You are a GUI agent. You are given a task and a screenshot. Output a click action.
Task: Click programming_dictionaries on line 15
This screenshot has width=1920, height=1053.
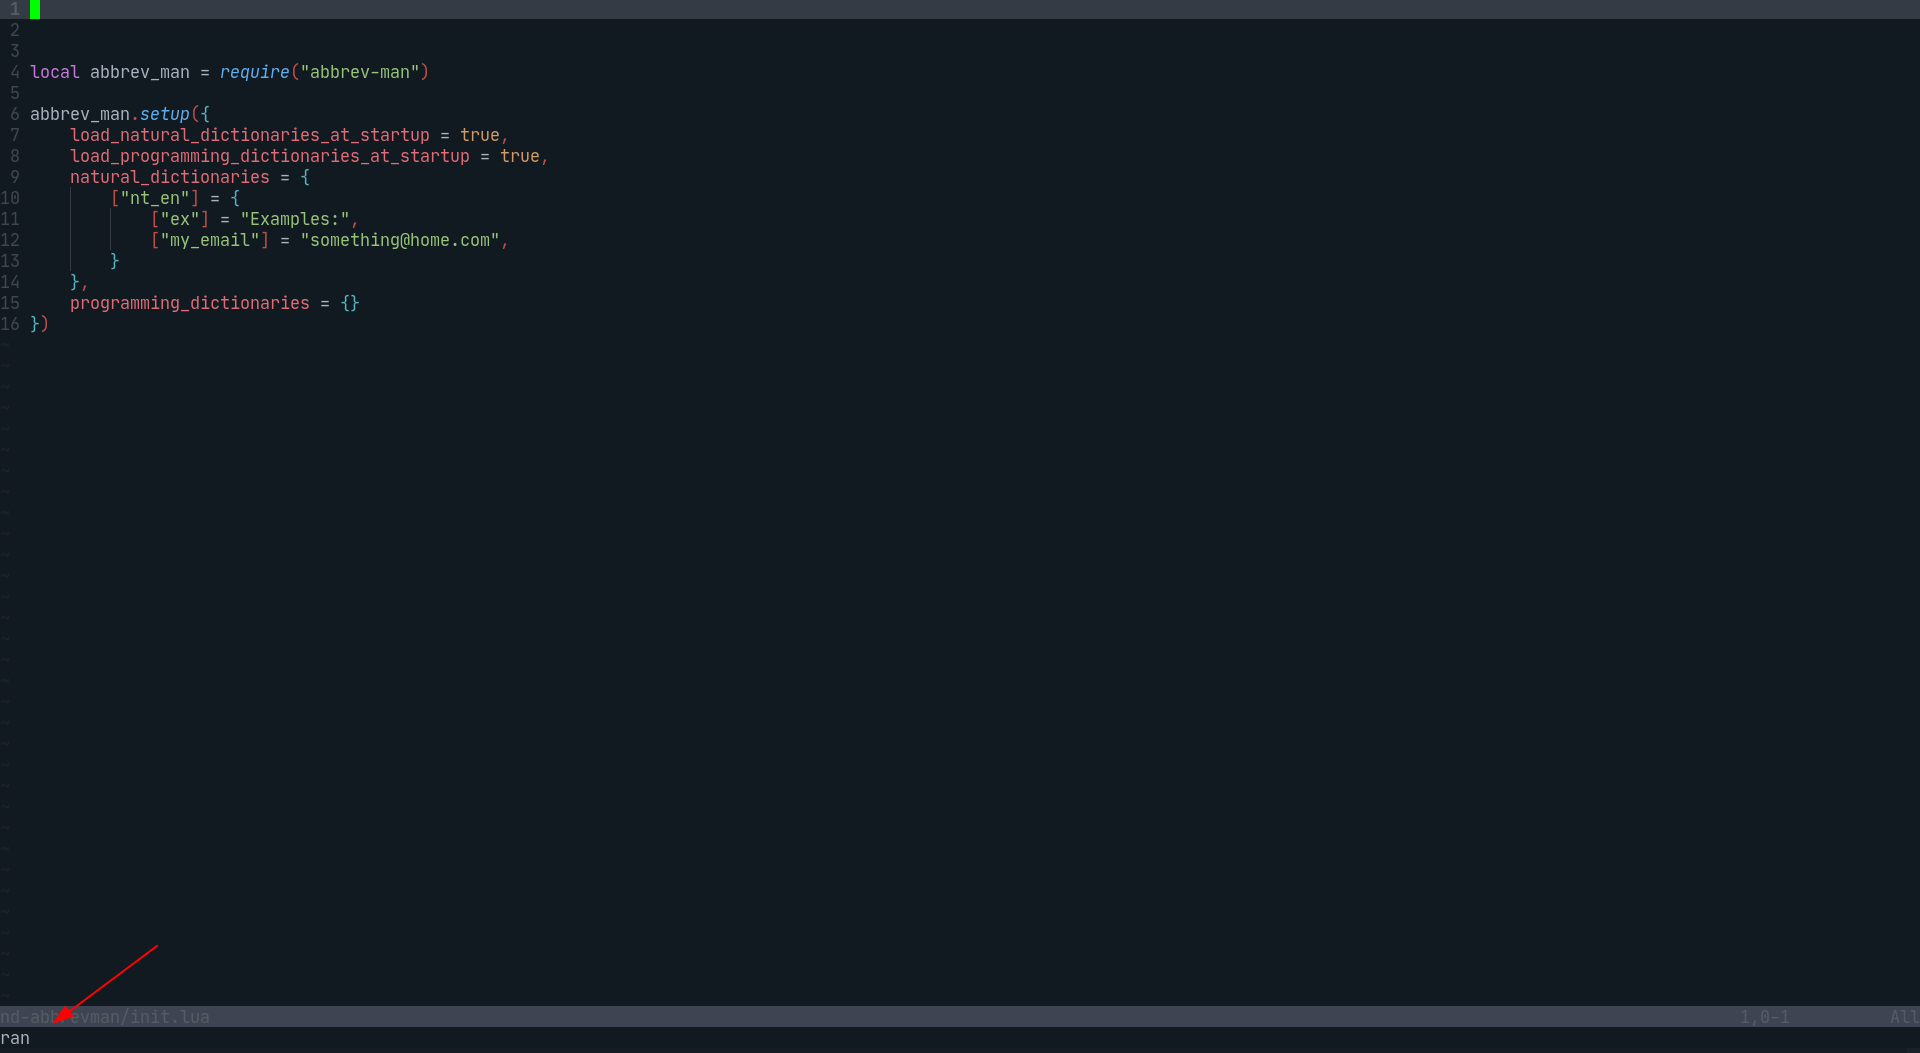(x=190, y=303)
